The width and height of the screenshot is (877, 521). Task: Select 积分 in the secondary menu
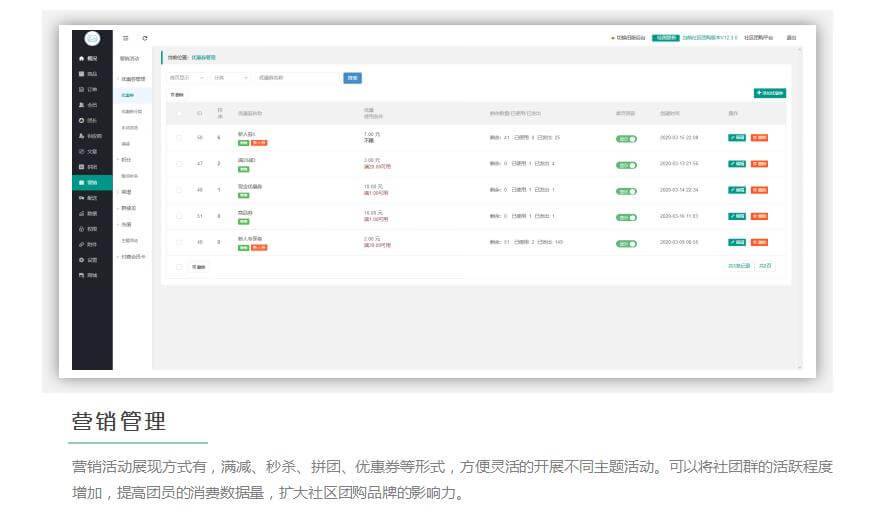click(x=126, y=159)
